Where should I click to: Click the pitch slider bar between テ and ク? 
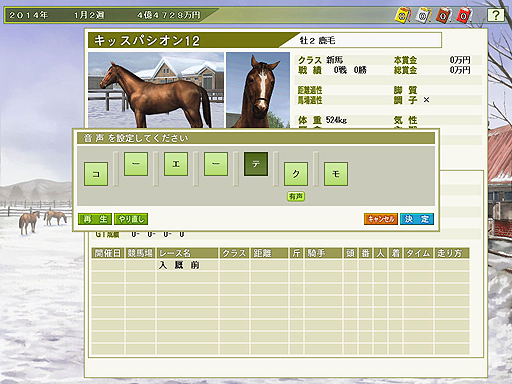click(x=276, y=169)
